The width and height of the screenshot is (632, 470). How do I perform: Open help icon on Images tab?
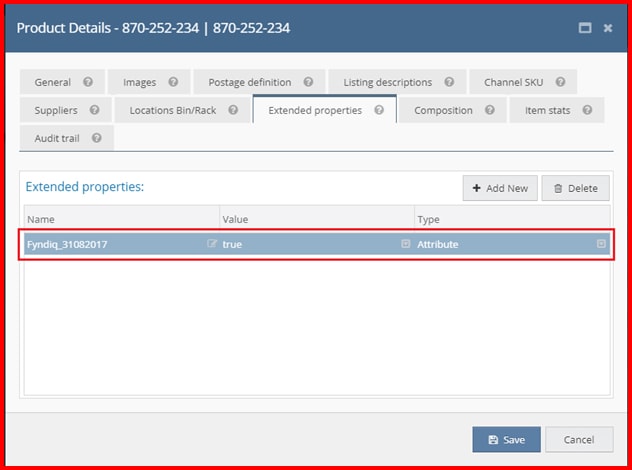(173, 82)
